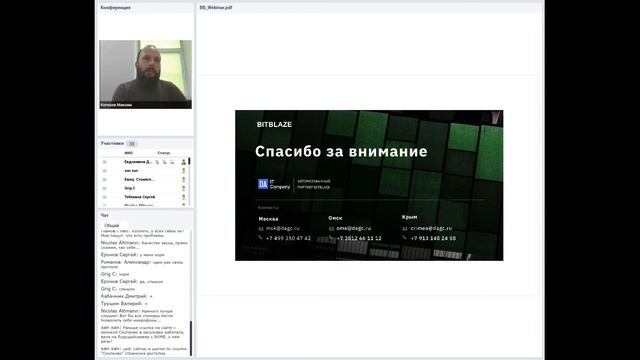The height and width of the screenshot is (360, 640).
Task: Click the camera icon in the first participant row
Action: click(x=165, y=162)
